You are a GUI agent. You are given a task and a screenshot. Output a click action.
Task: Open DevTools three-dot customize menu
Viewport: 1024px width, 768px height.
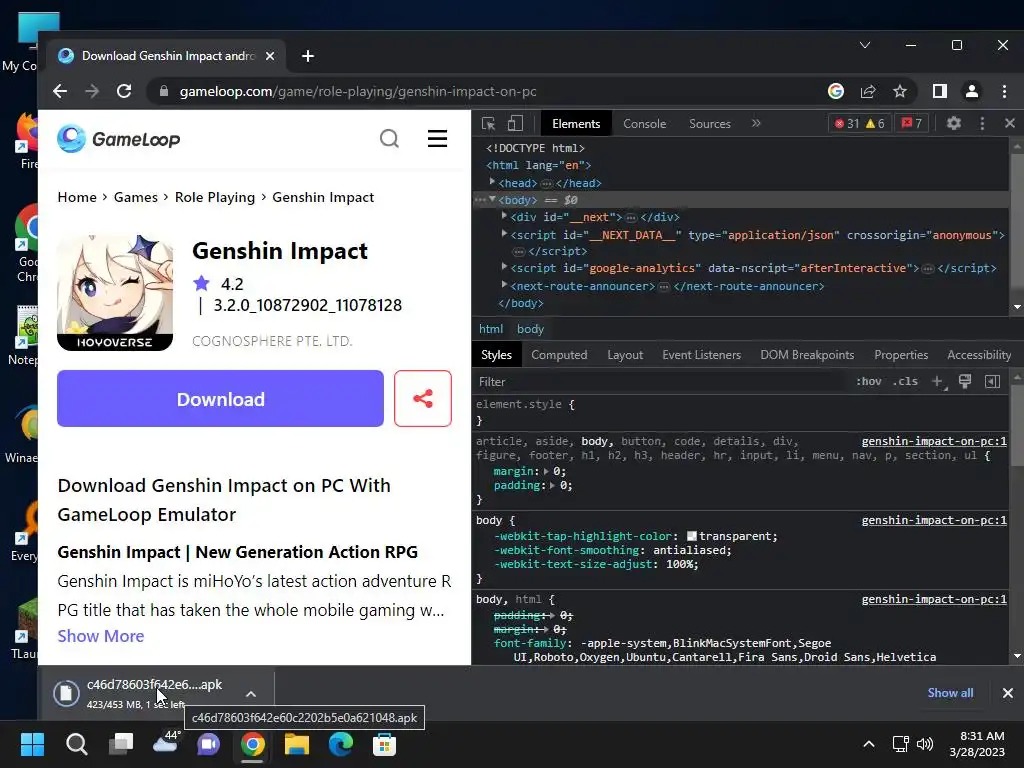pos(982,123)
